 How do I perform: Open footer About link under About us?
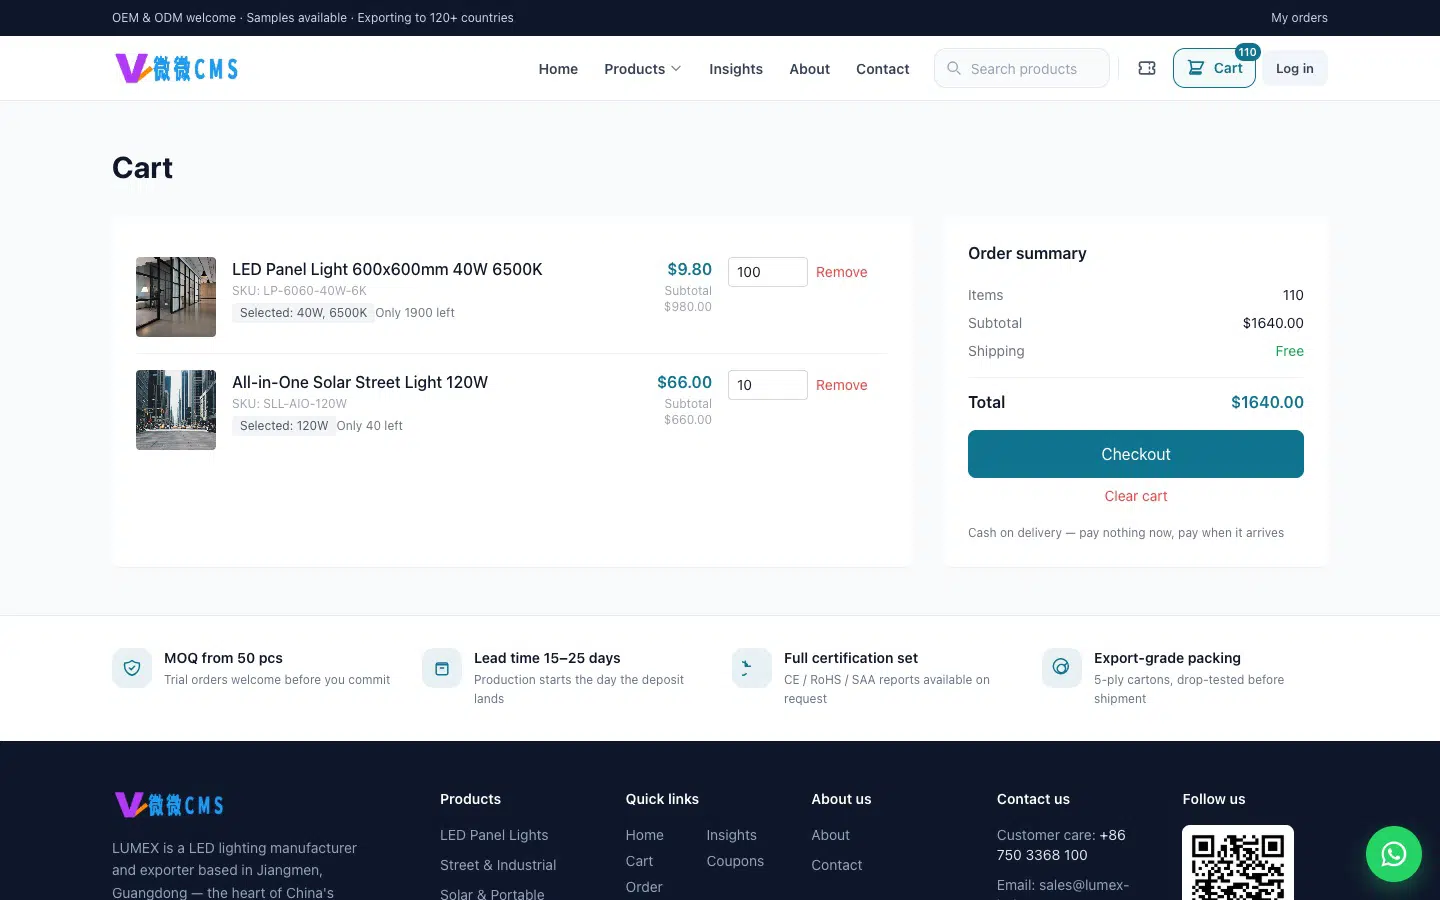click(x=831, y=835)
